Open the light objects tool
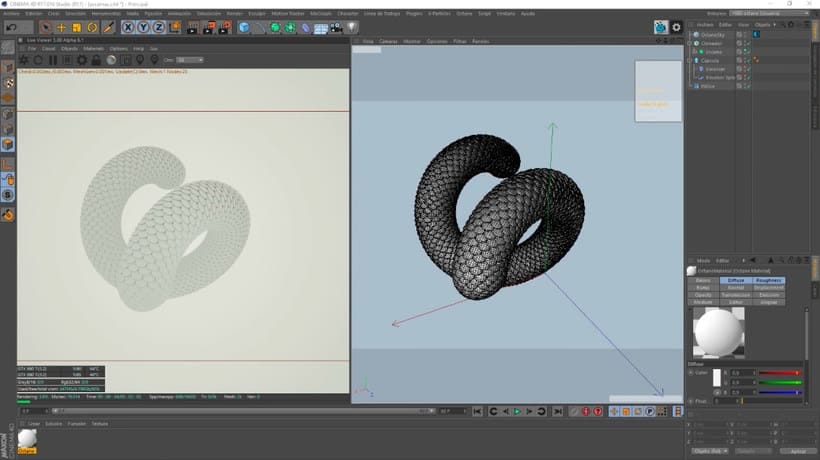Image resolution: width=820 pixels, height=460 pixels. click(352, 27)
